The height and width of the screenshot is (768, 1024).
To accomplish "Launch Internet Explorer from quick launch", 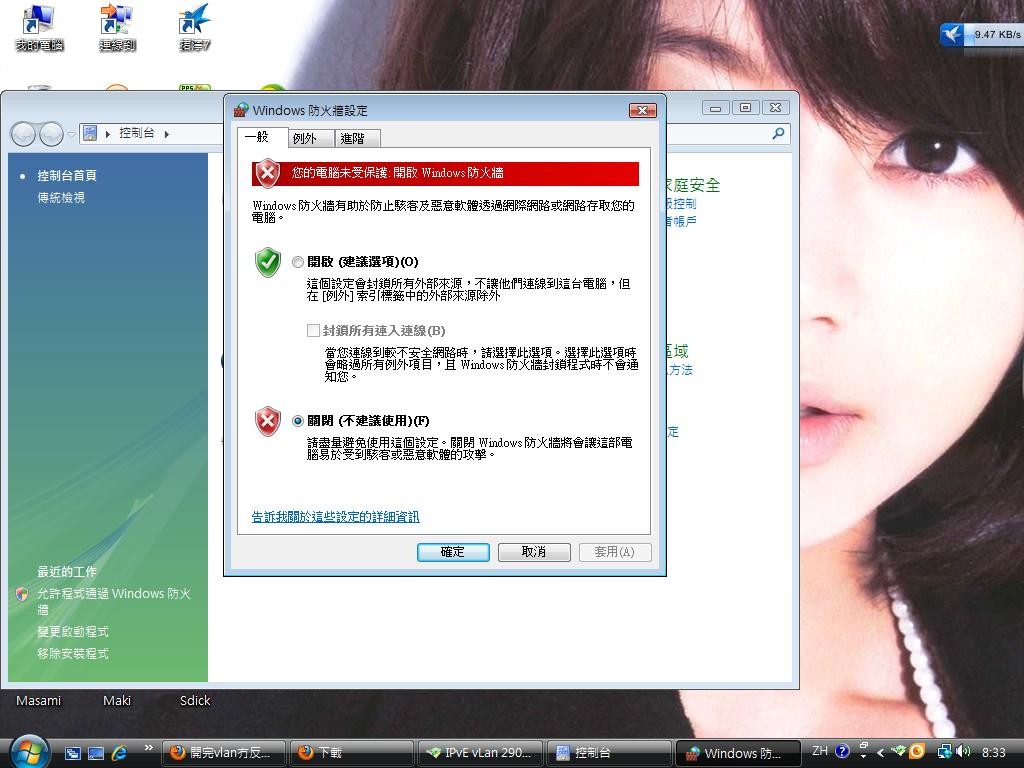I will tap(120, 753).
